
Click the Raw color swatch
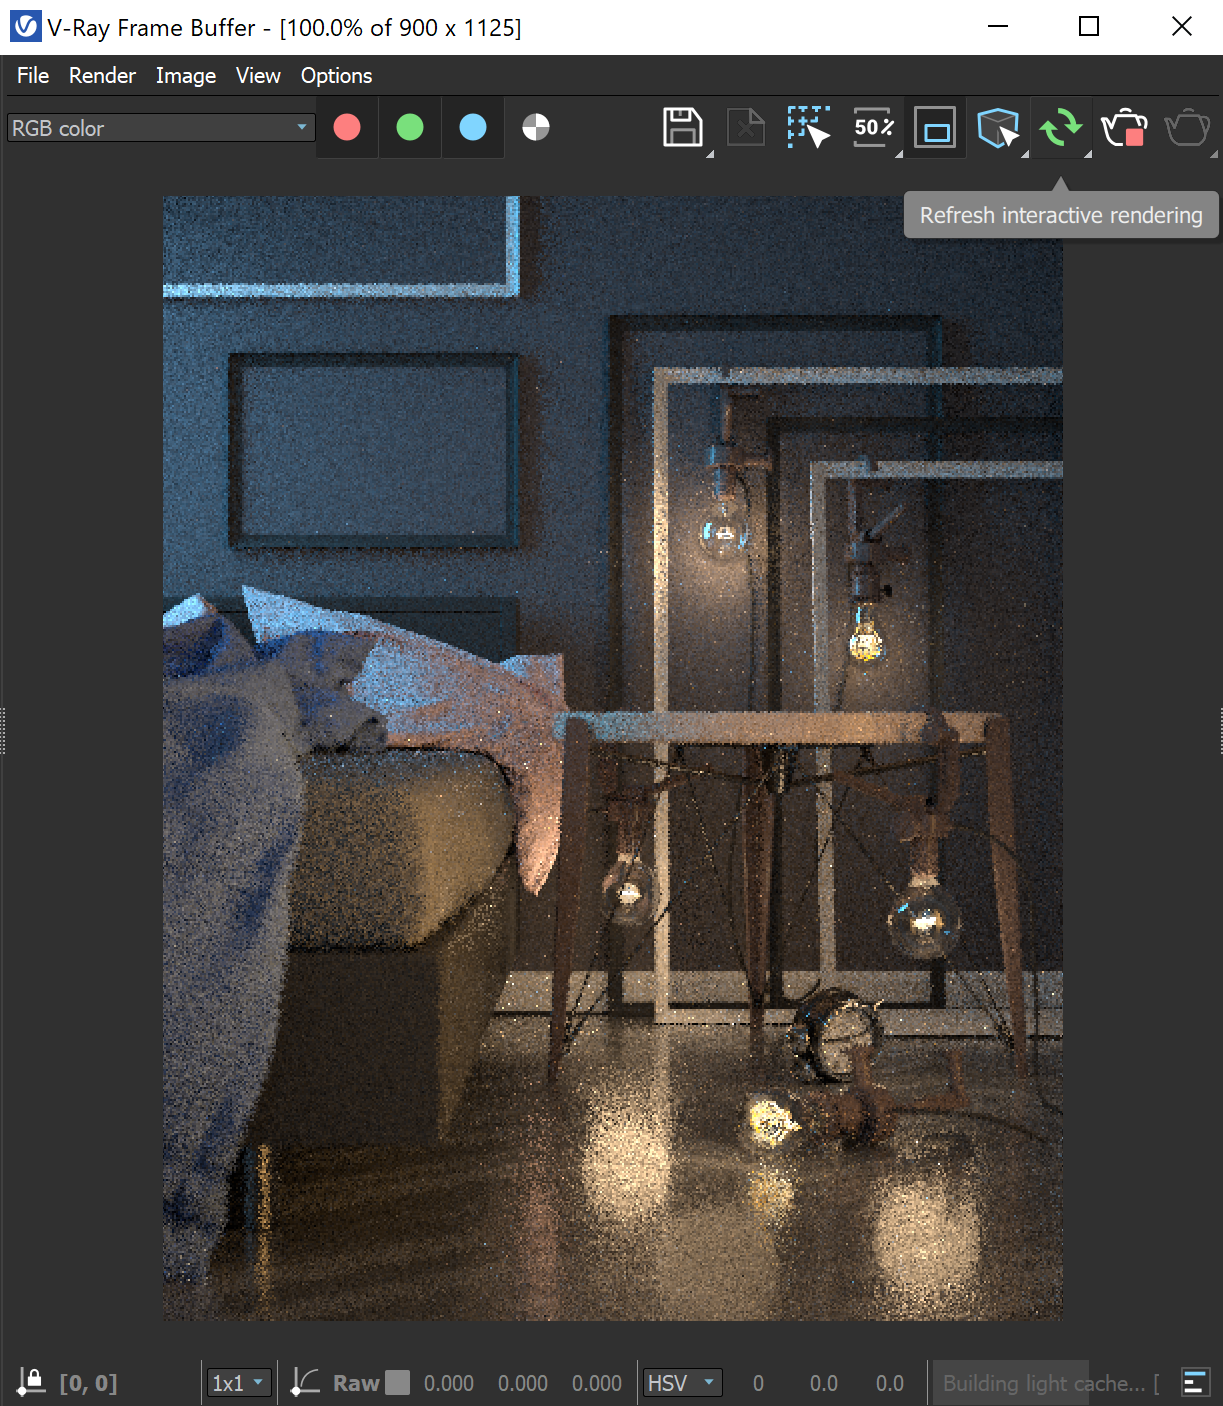(397, 1382)
